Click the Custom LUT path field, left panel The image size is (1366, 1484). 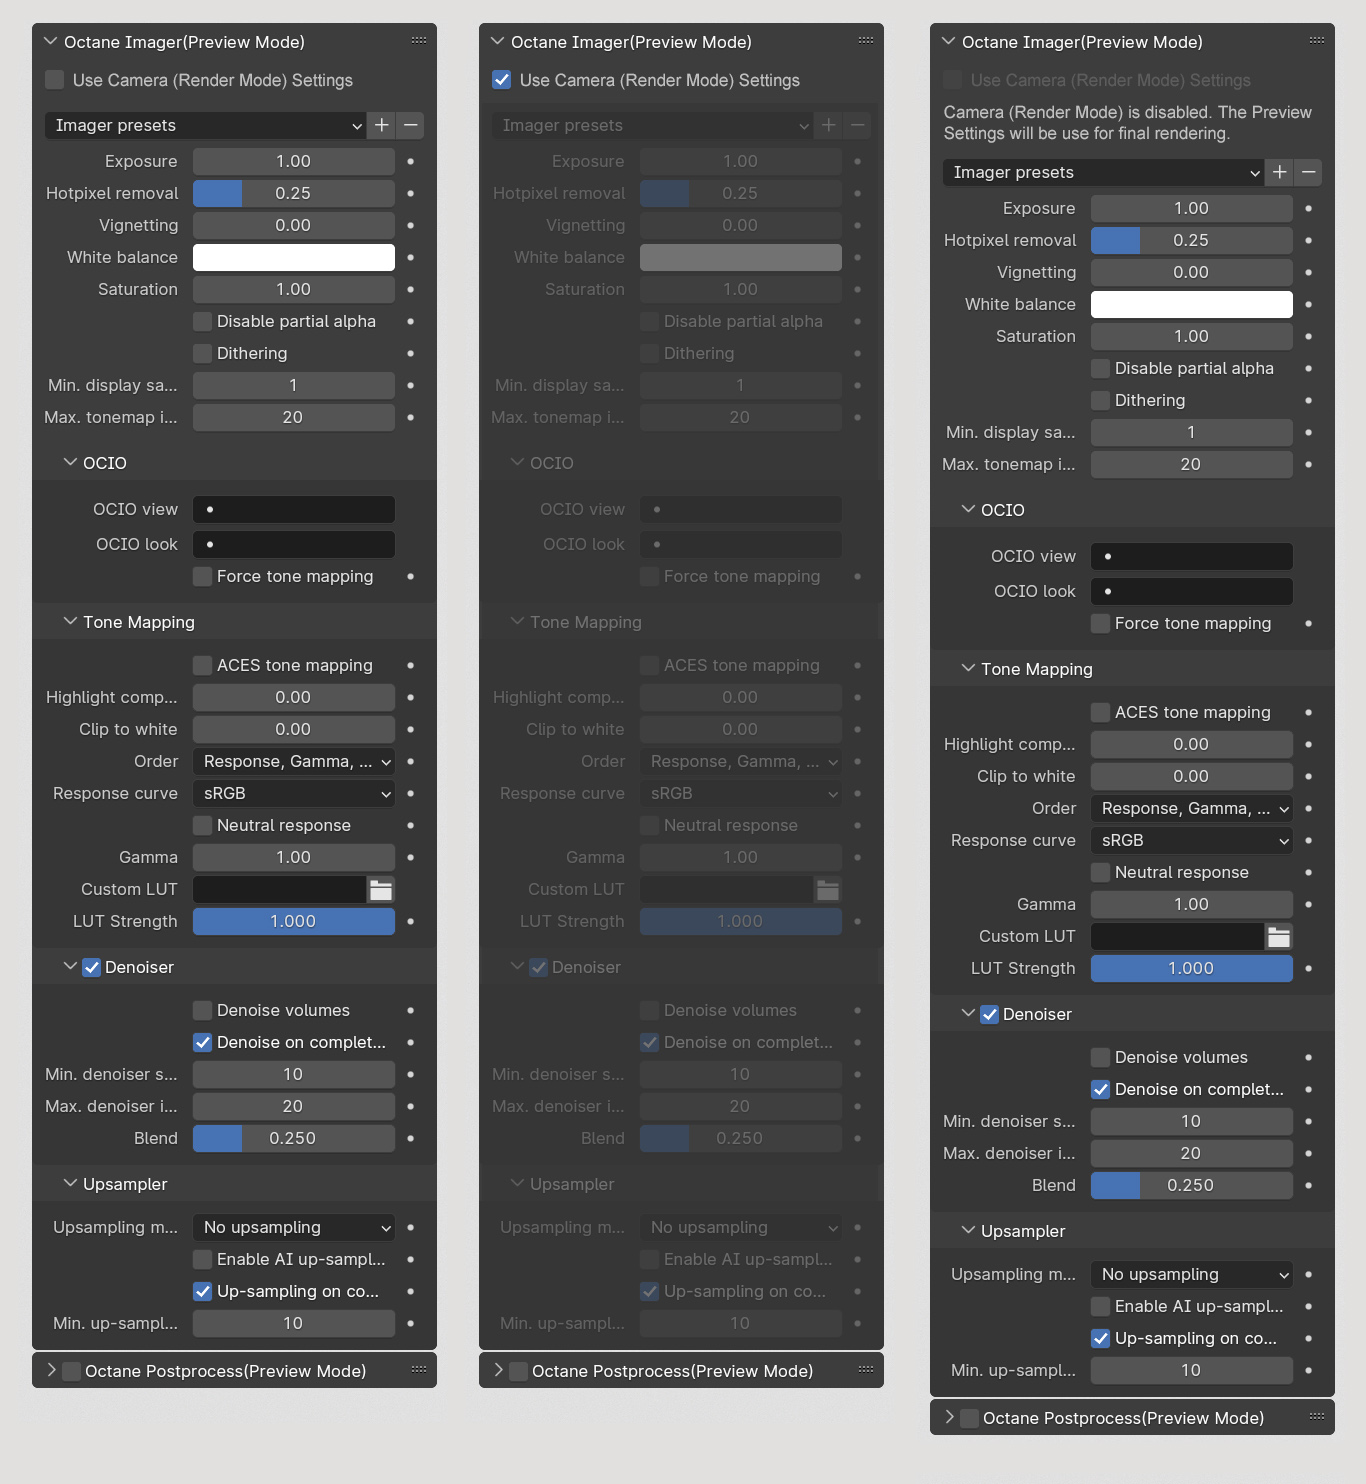tap(280, 889)
